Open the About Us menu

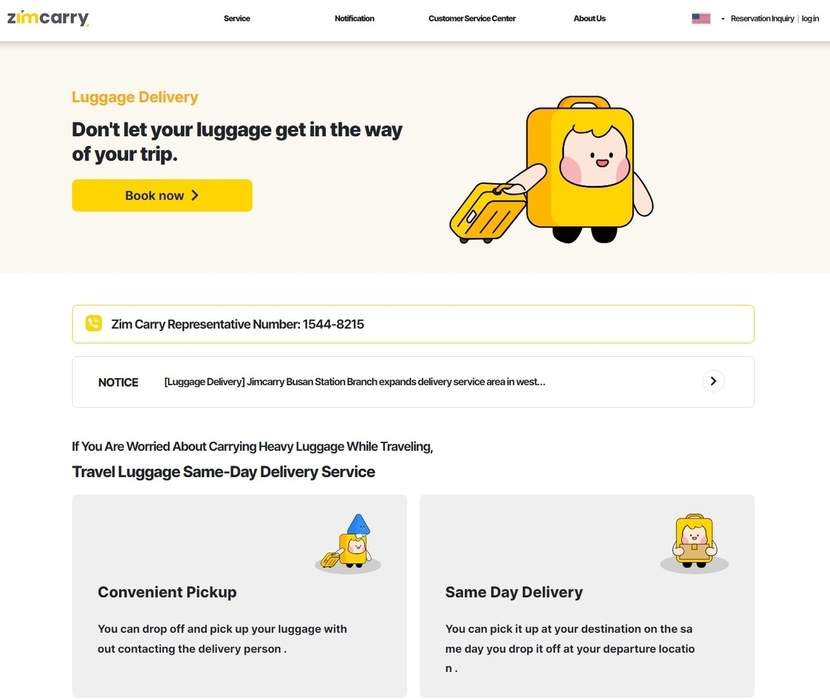click(589, 19)
